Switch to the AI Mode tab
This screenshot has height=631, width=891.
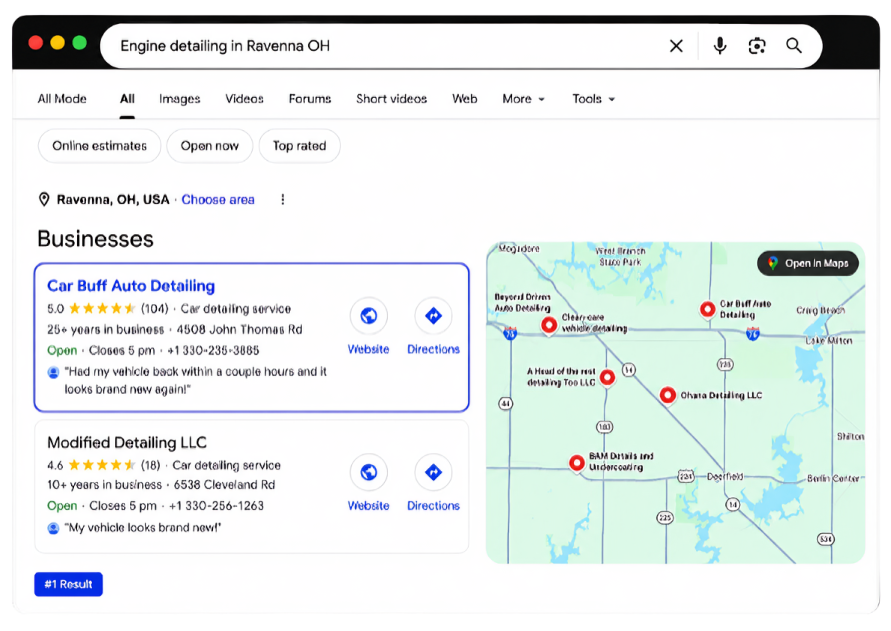(x=62, y=99)
